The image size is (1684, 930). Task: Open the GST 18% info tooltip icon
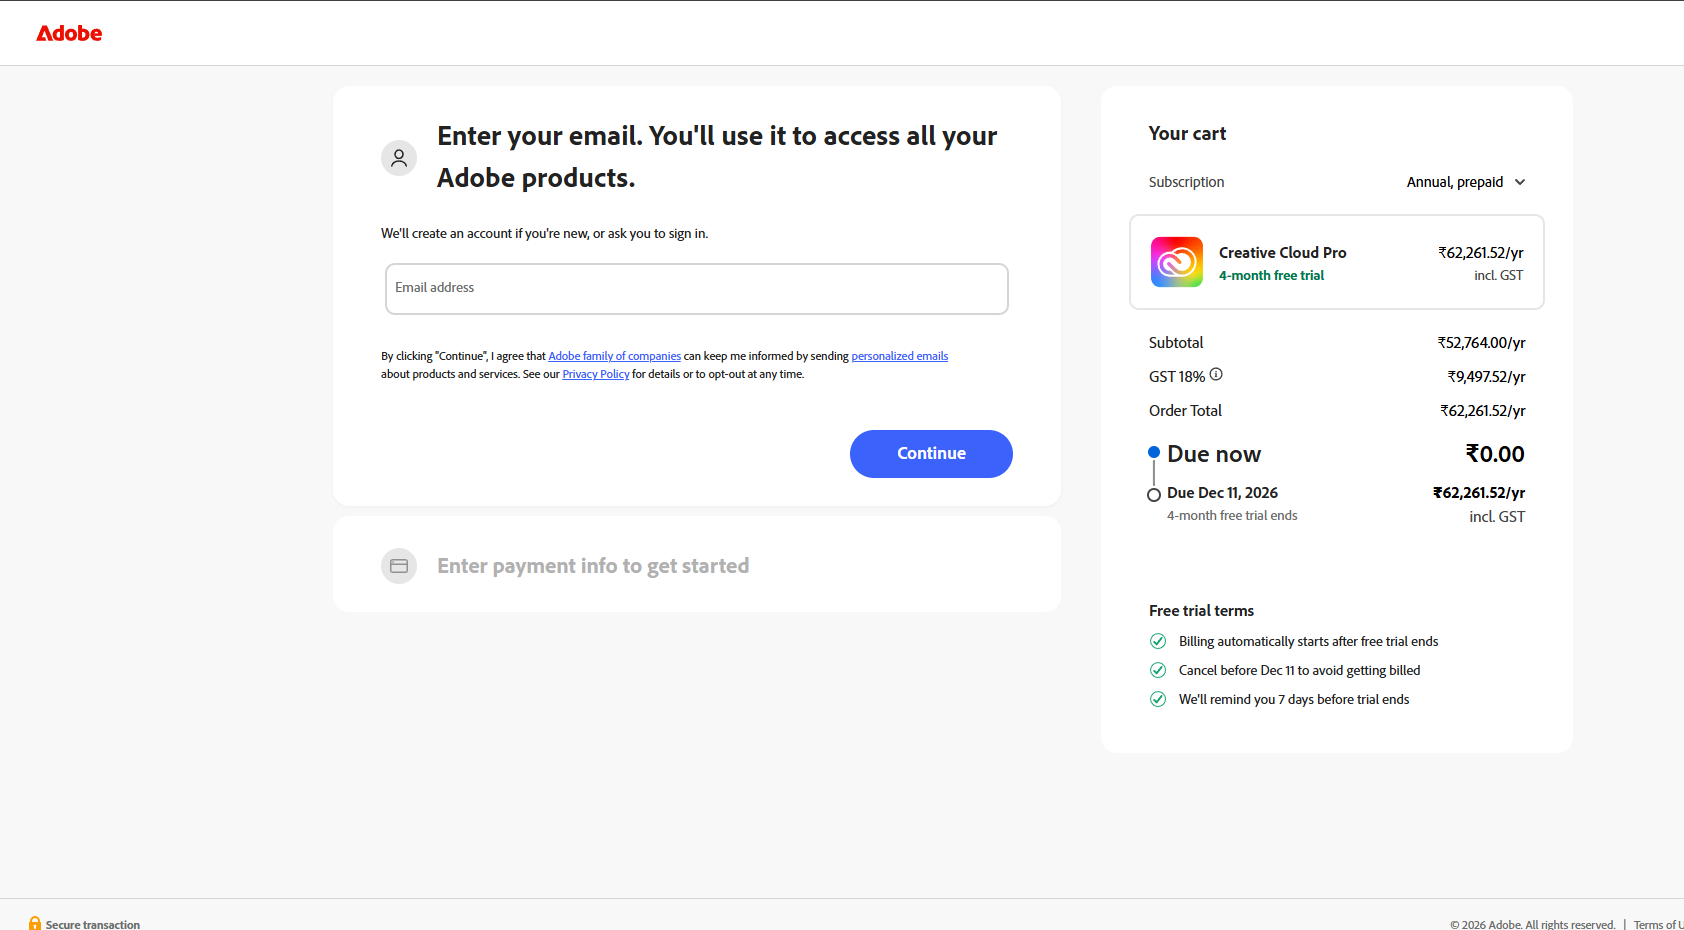pos(1216,374)
